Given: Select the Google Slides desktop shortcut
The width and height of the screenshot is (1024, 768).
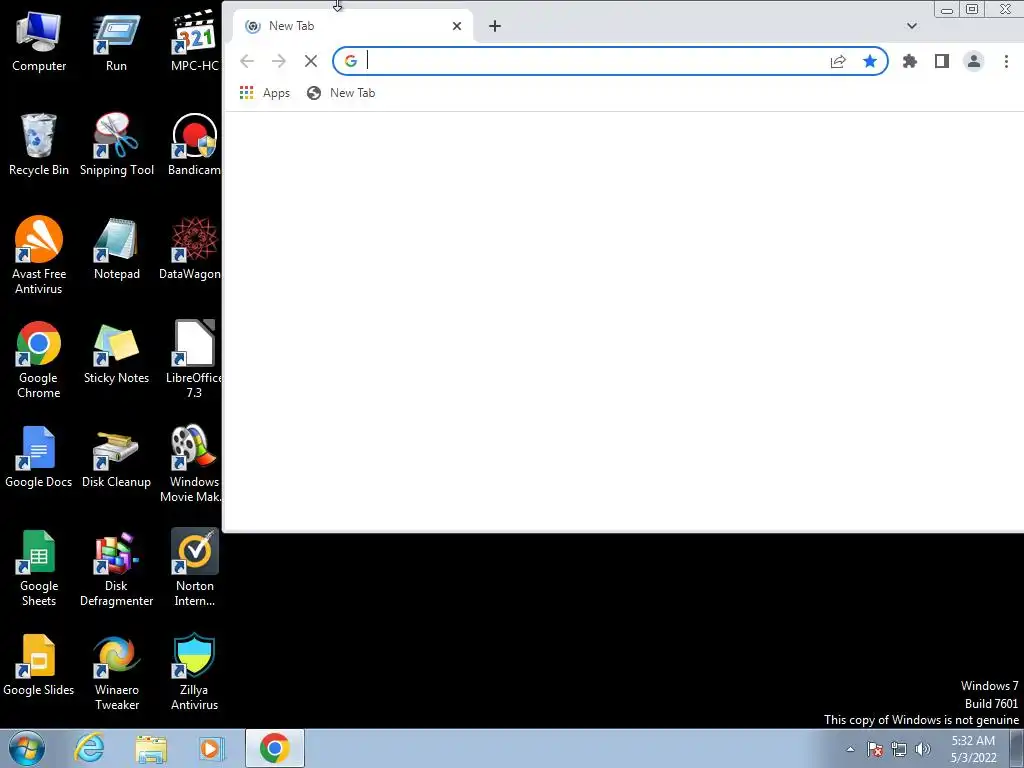Looking at the screenshot, I should [x=39, y=665].
